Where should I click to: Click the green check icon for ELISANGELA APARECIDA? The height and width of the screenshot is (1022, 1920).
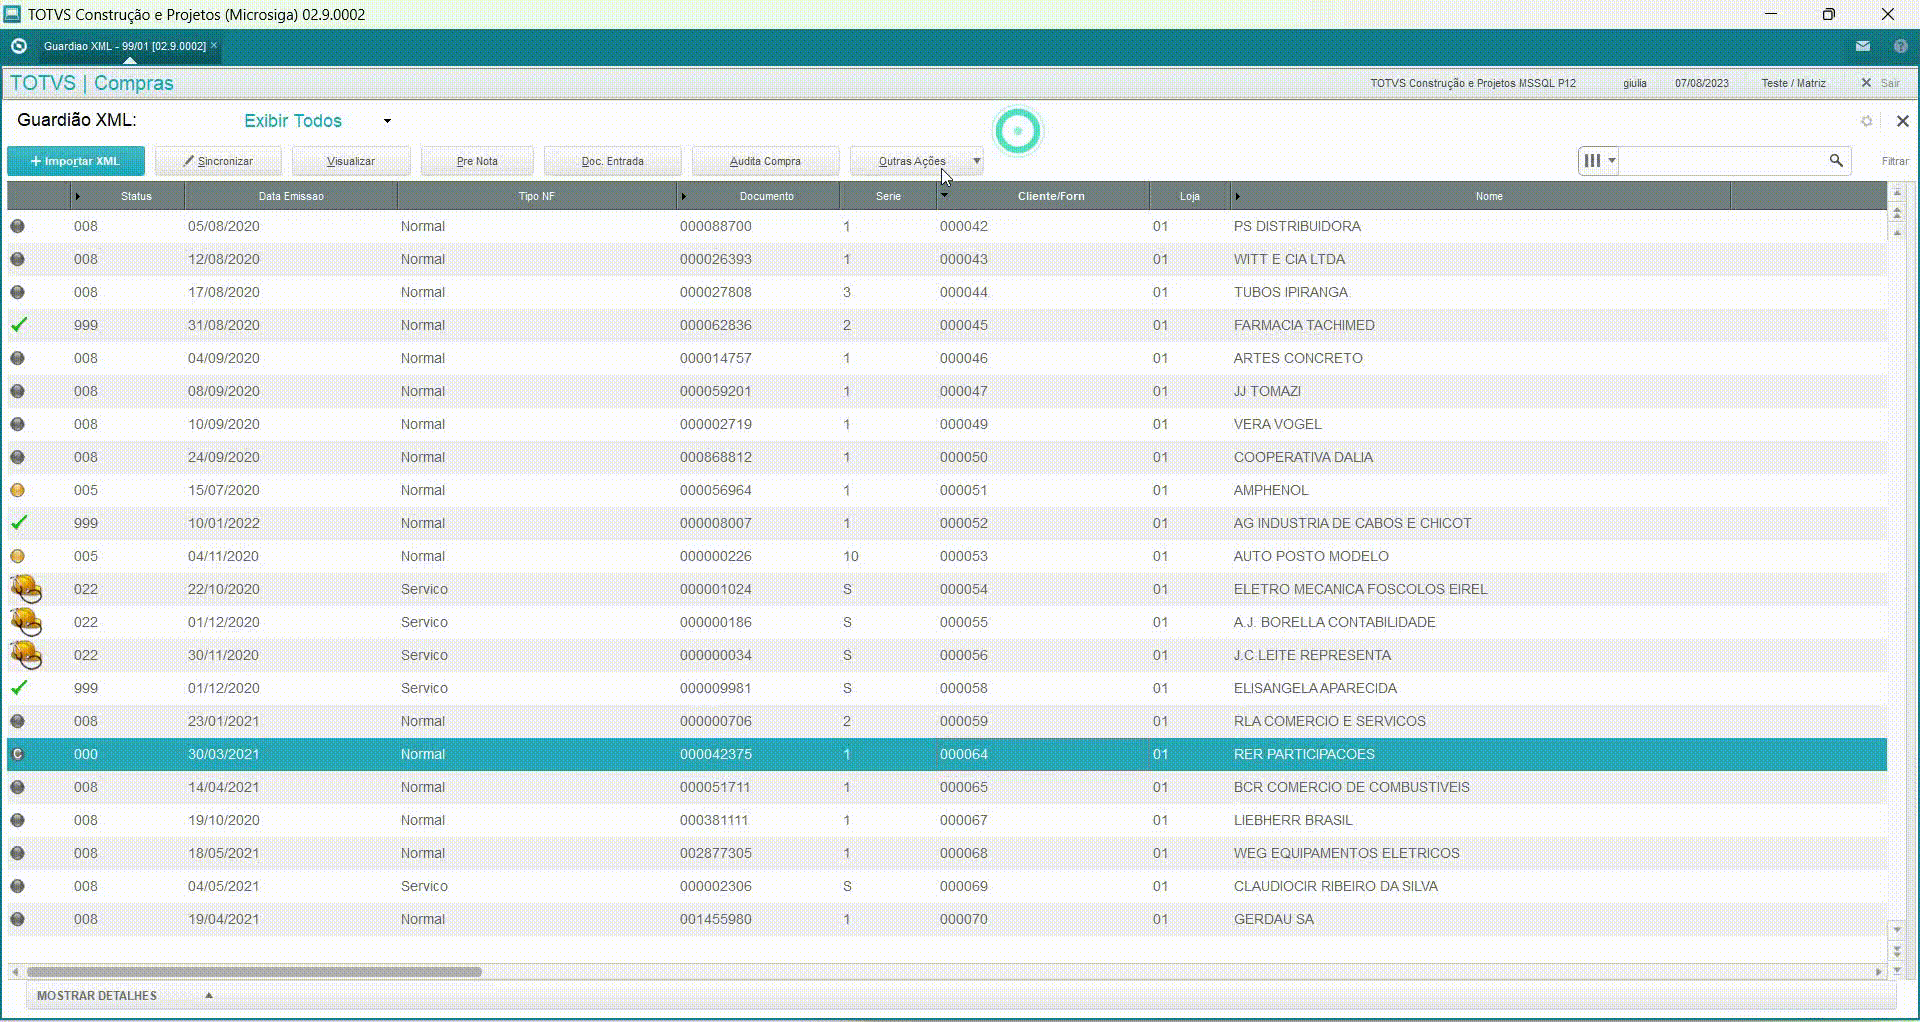click(x=18, y=688)
